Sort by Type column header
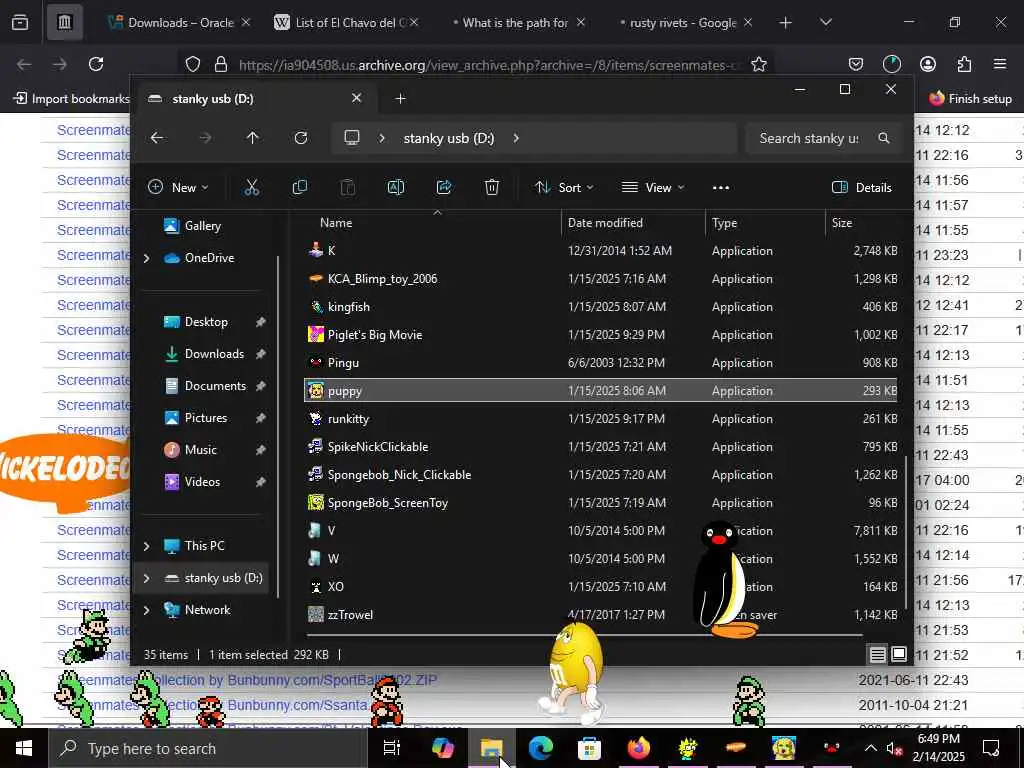1024x768 pixels. 724,223
